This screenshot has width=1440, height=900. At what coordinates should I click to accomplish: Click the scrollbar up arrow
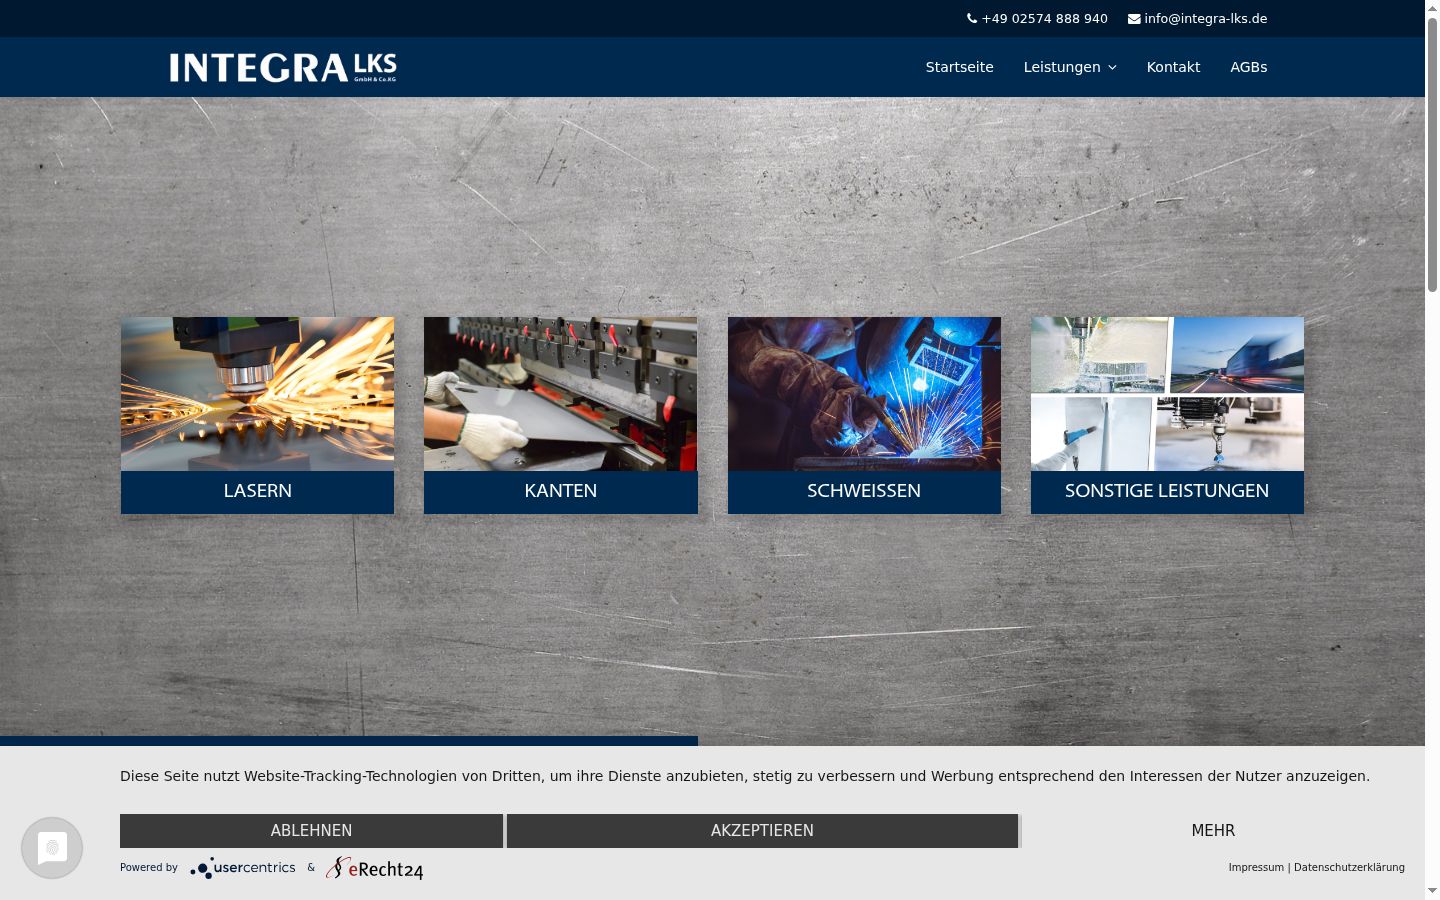1432,8
